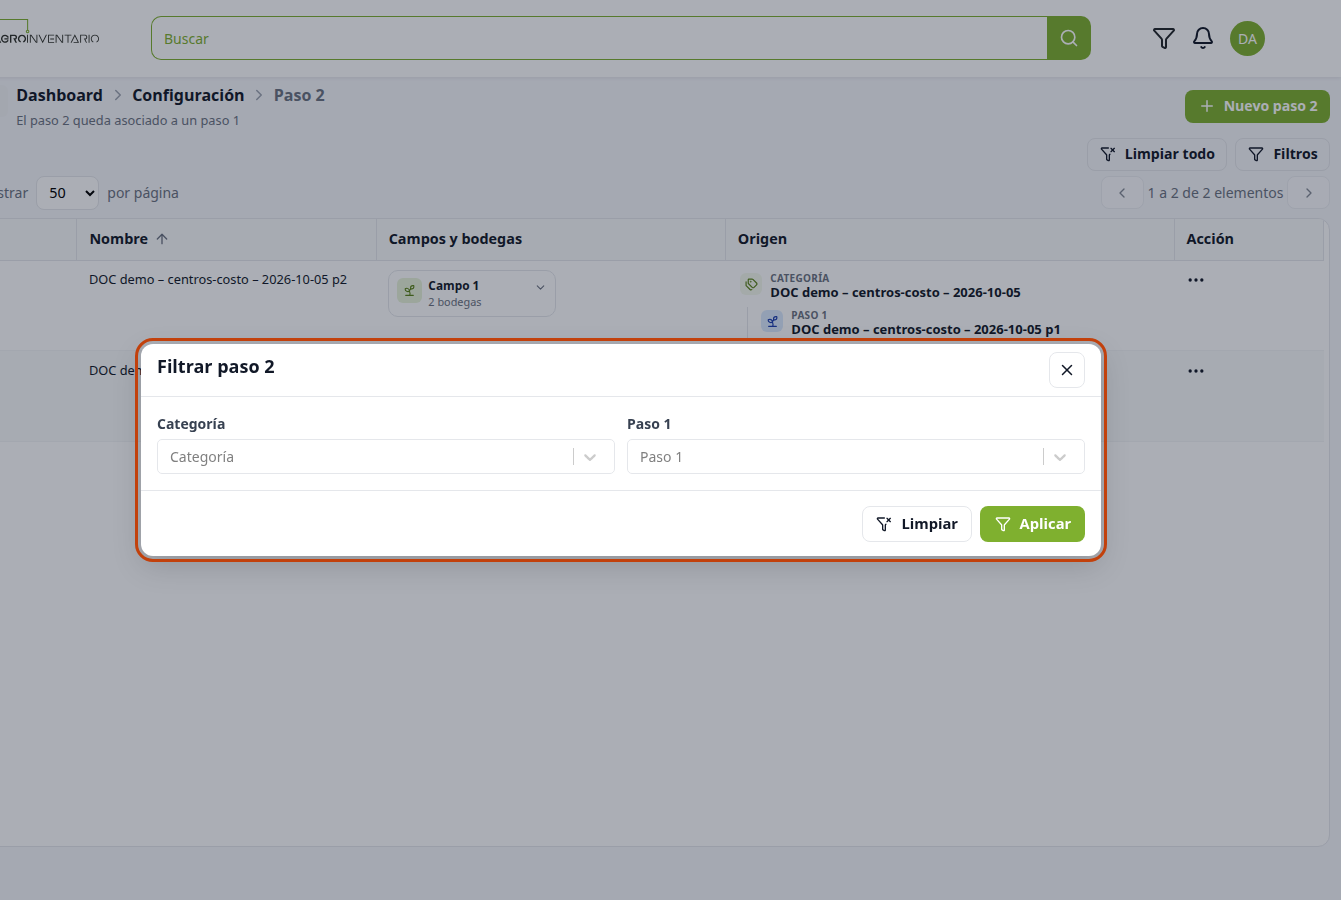The image size is (1341, 900).
Task: Click the search magnifier icon button
Action: [x=1068, y=38]
